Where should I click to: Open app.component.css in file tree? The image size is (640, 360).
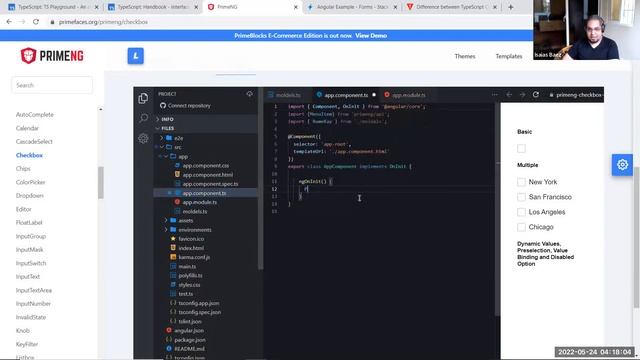(205, 166)
